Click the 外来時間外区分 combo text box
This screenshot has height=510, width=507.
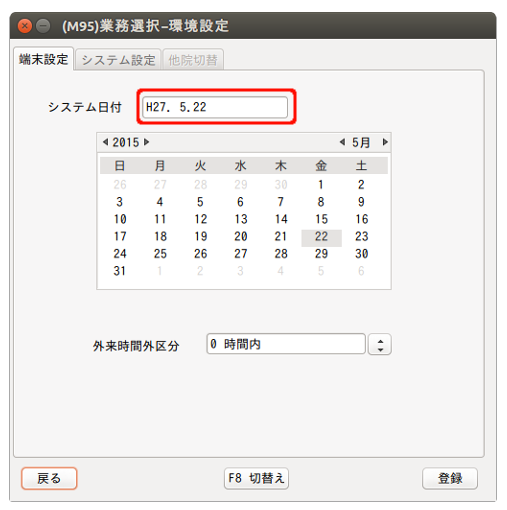pos(286,344)
